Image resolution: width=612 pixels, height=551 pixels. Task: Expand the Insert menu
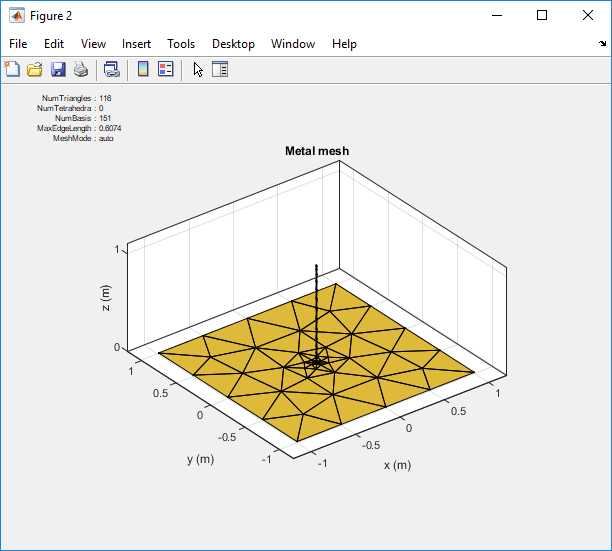point(136,44)
